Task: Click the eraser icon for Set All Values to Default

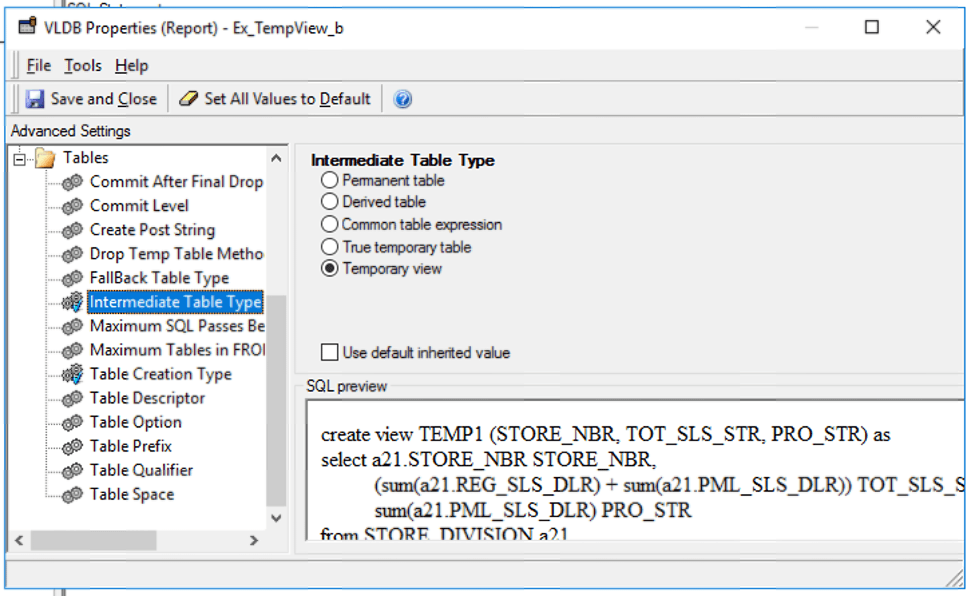Action: [188, 99]
